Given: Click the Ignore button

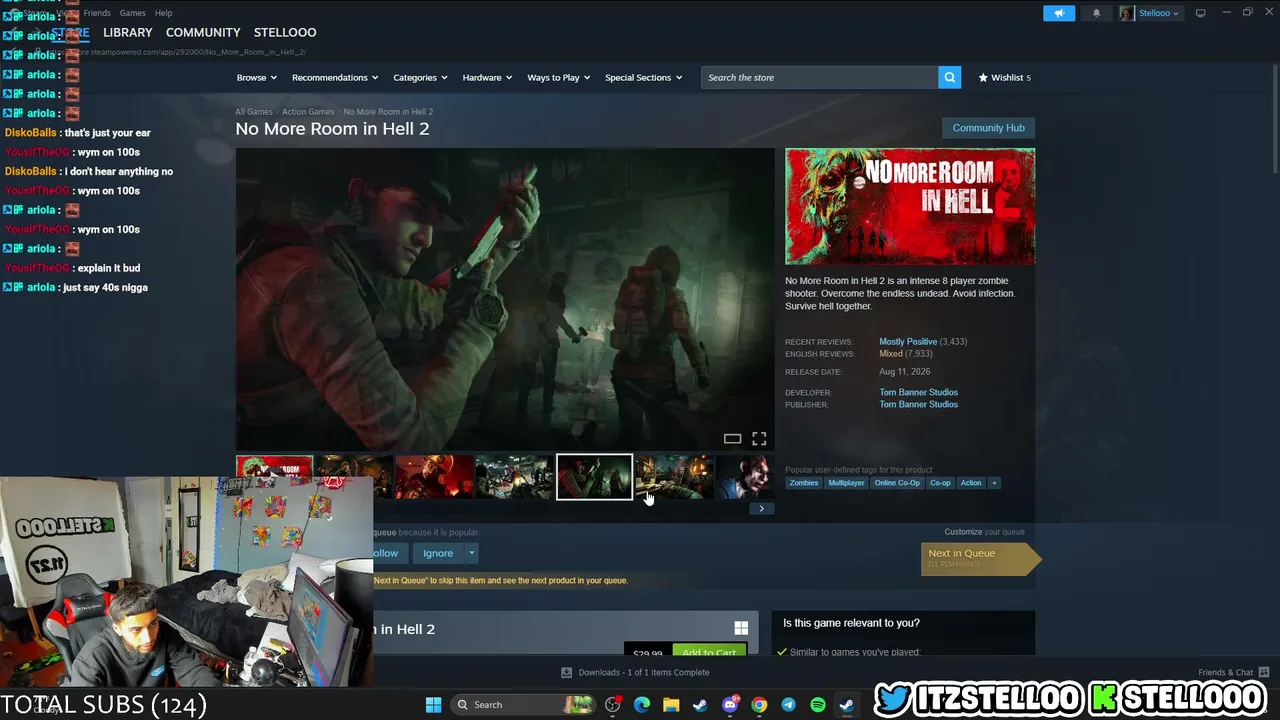Looking at the screenshot, I should pos(438,553).
